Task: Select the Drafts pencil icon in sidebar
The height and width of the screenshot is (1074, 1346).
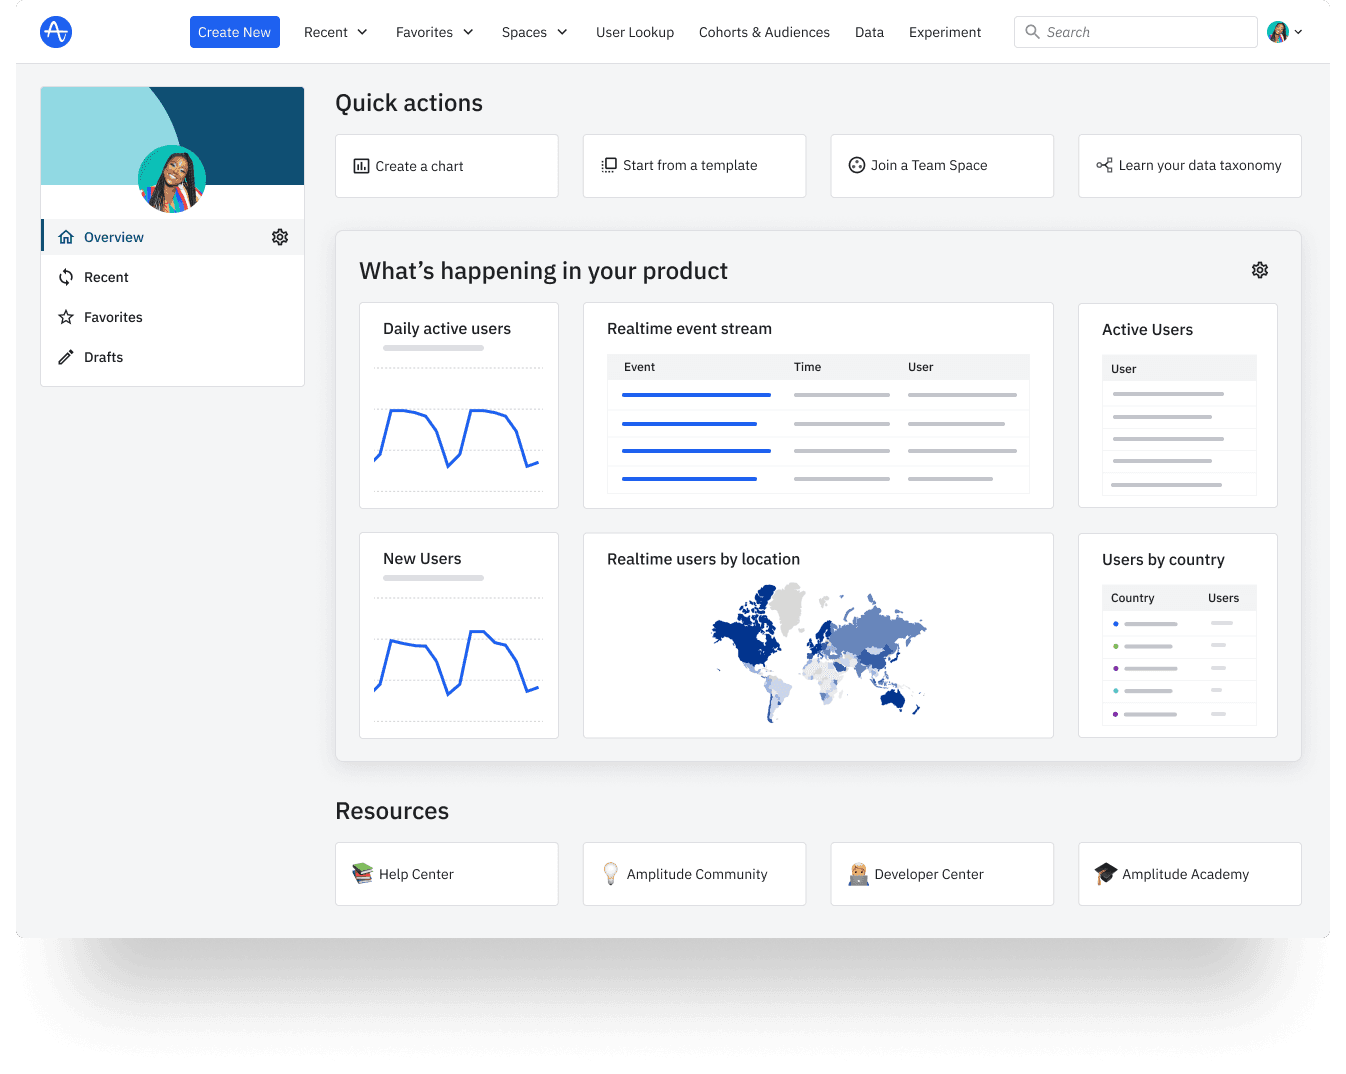Action: (66, 357)
